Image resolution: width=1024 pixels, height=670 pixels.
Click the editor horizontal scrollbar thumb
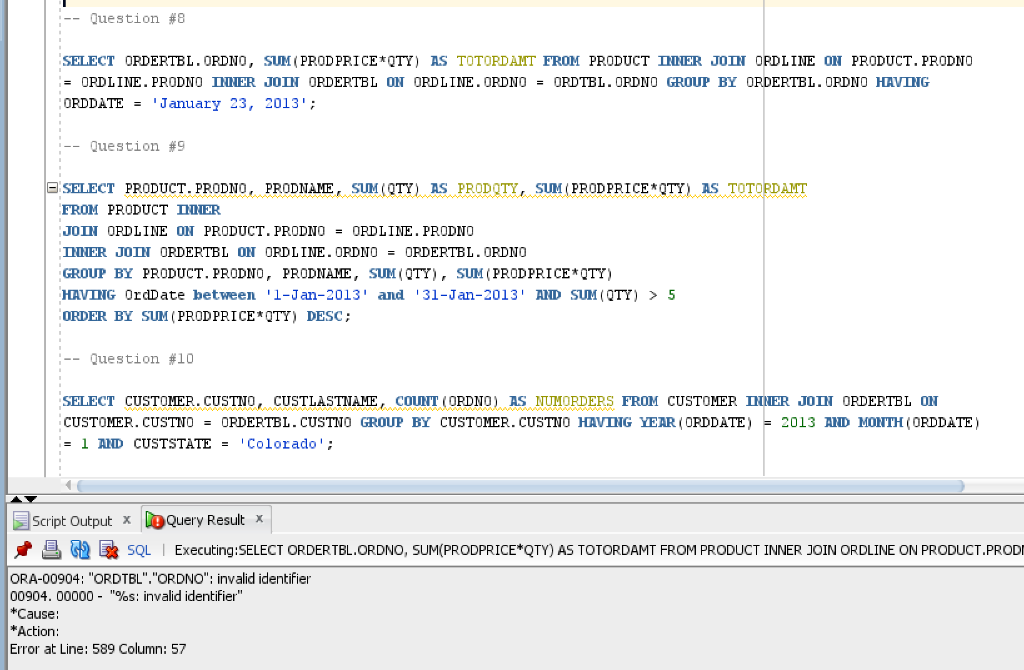(x=520, y=486)
